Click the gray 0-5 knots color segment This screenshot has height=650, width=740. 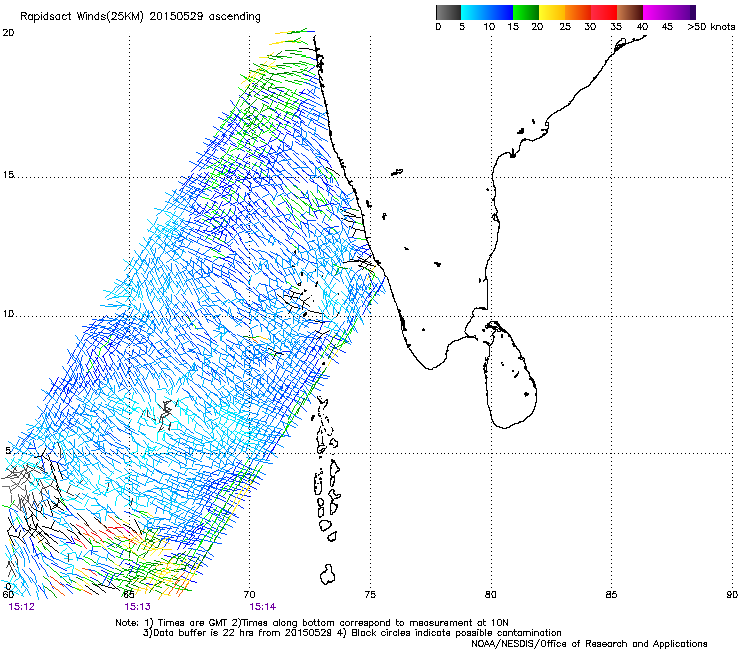[448, 12]
